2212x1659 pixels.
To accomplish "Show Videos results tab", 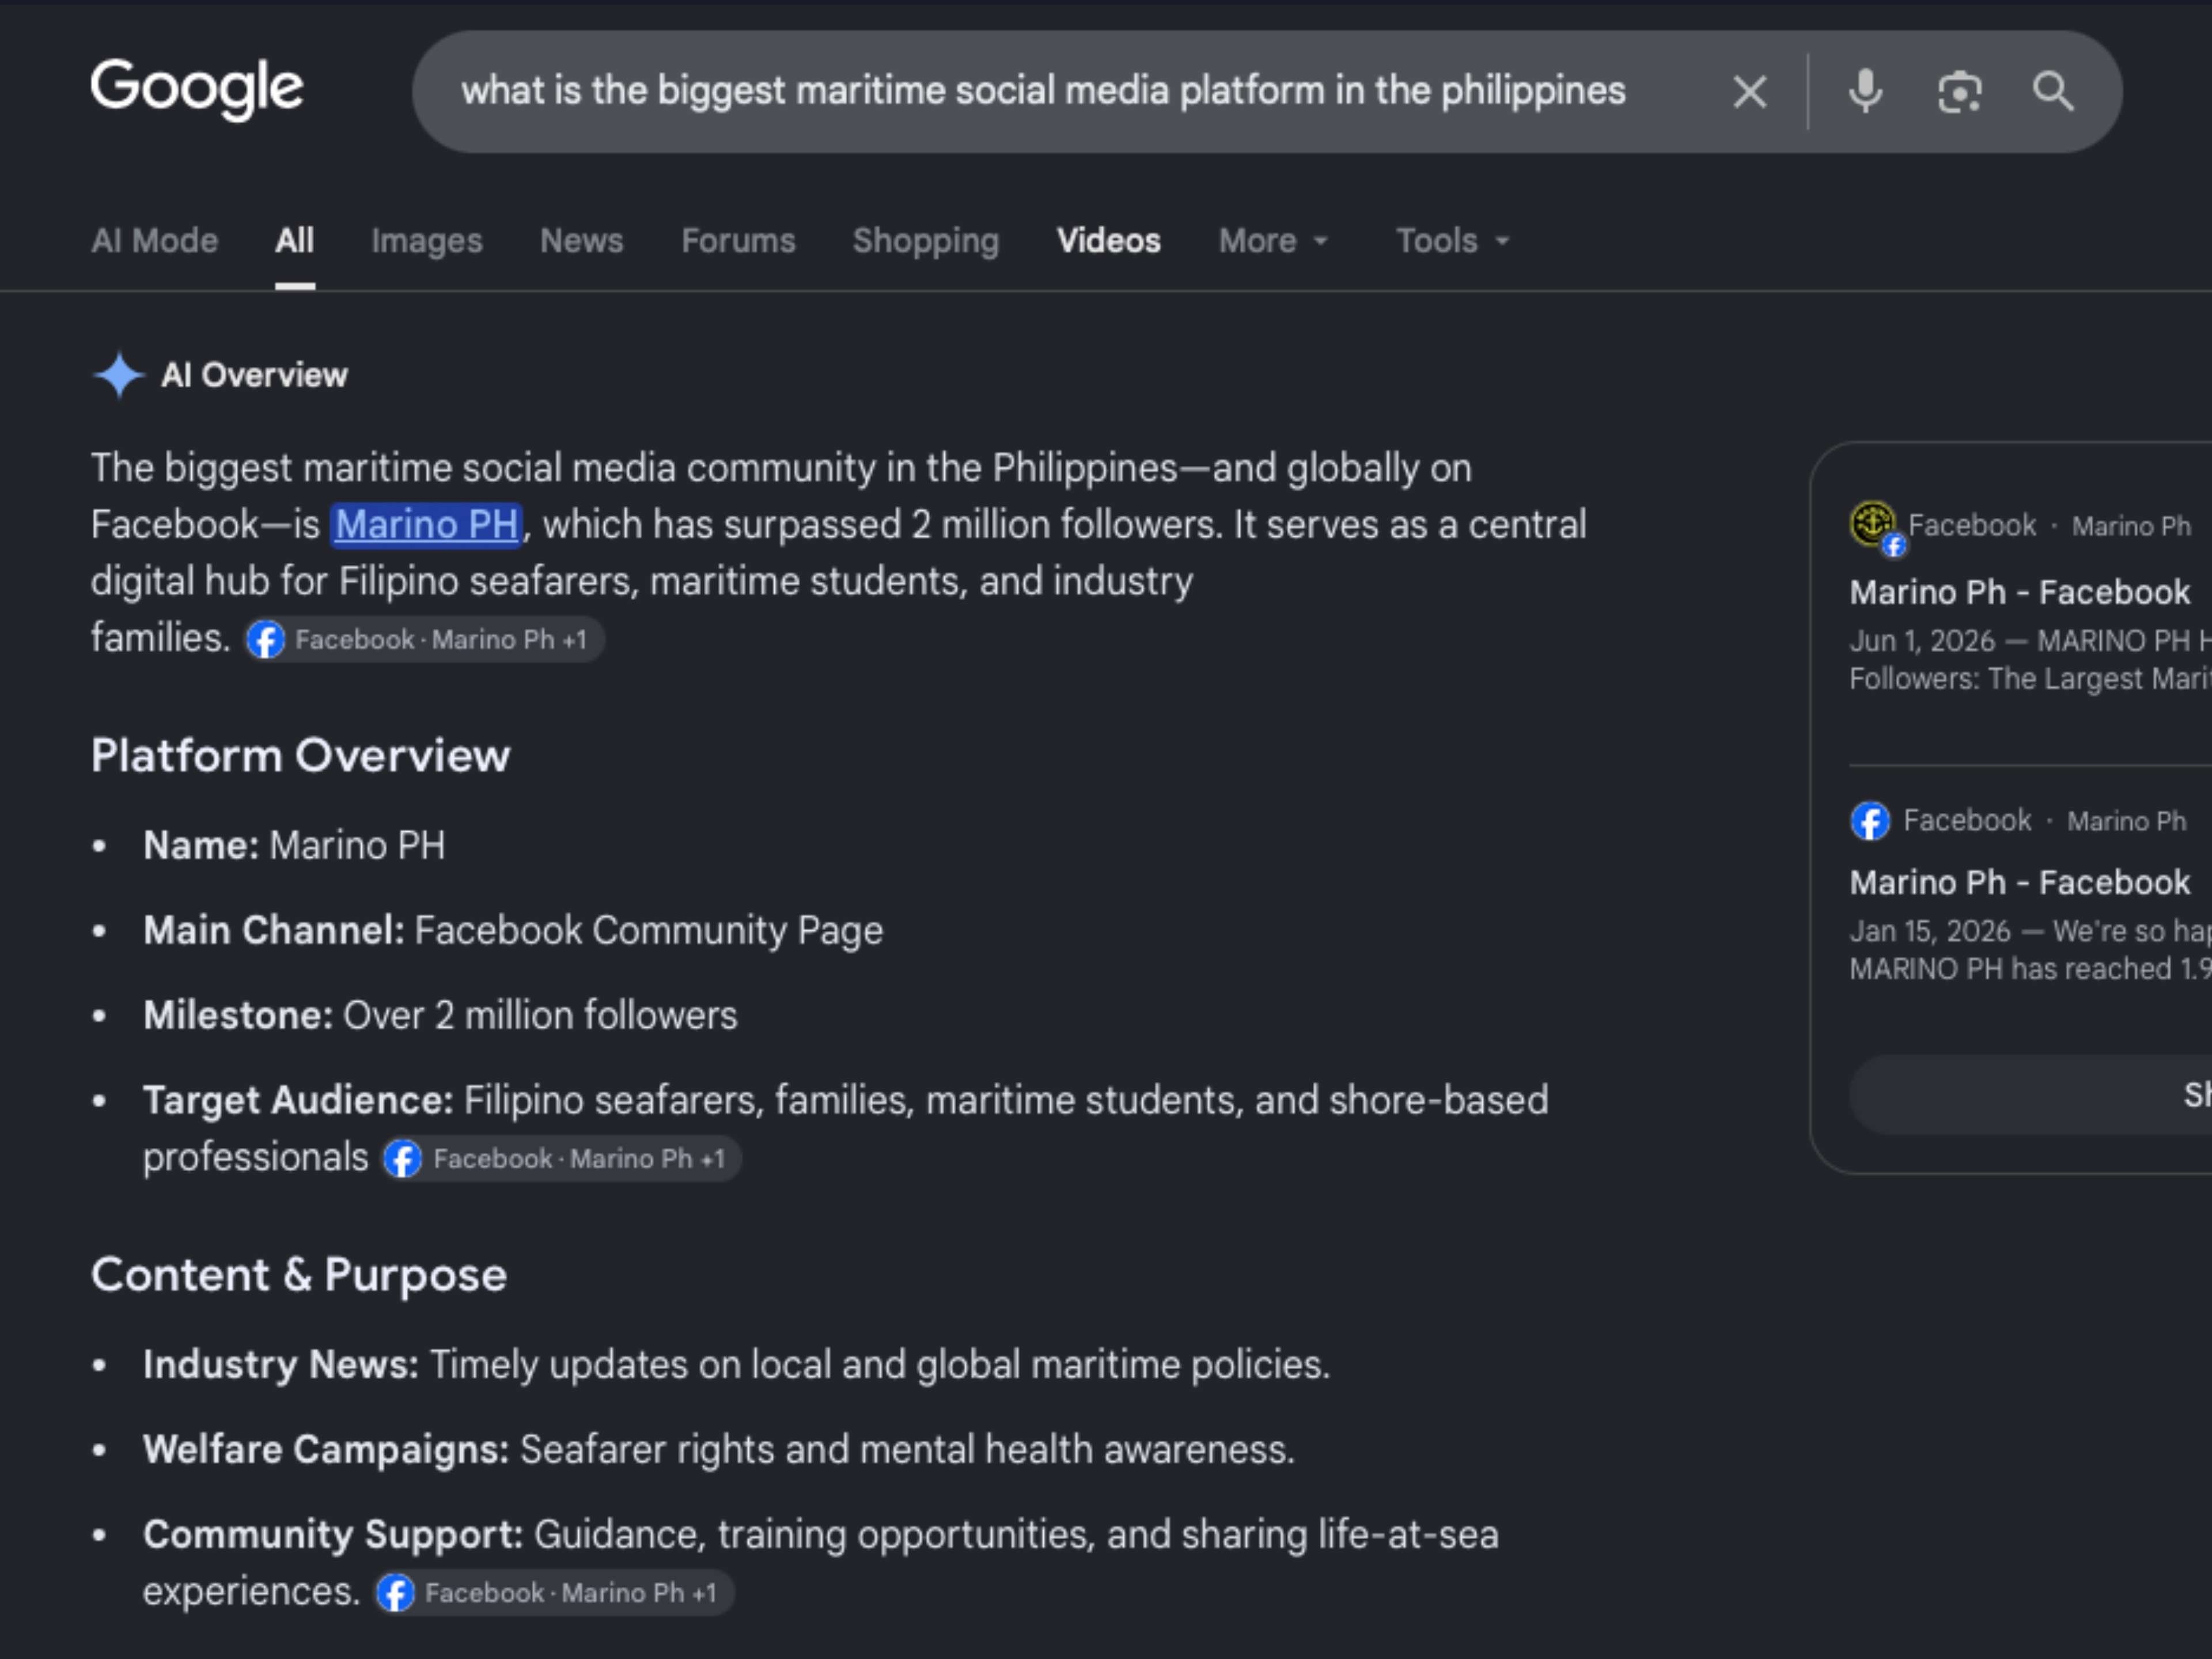I will (1109, 241).
